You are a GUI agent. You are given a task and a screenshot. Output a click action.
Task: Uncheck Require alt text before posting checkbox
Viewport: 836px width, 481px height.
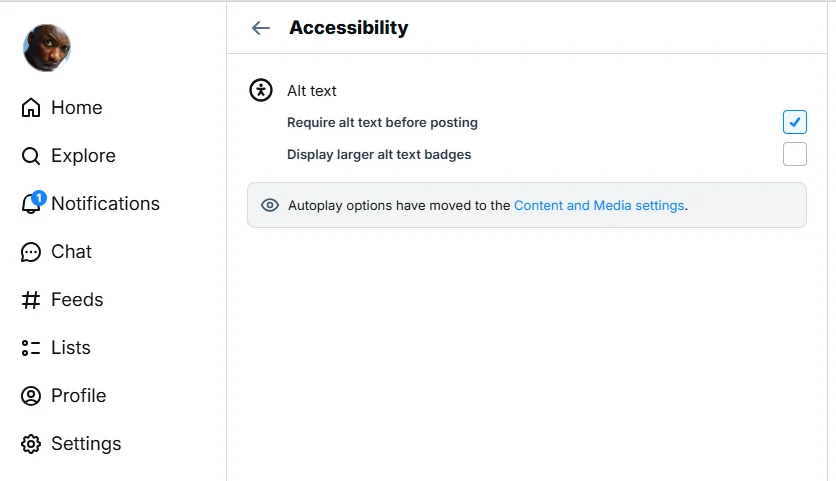[x=794, y=122]
